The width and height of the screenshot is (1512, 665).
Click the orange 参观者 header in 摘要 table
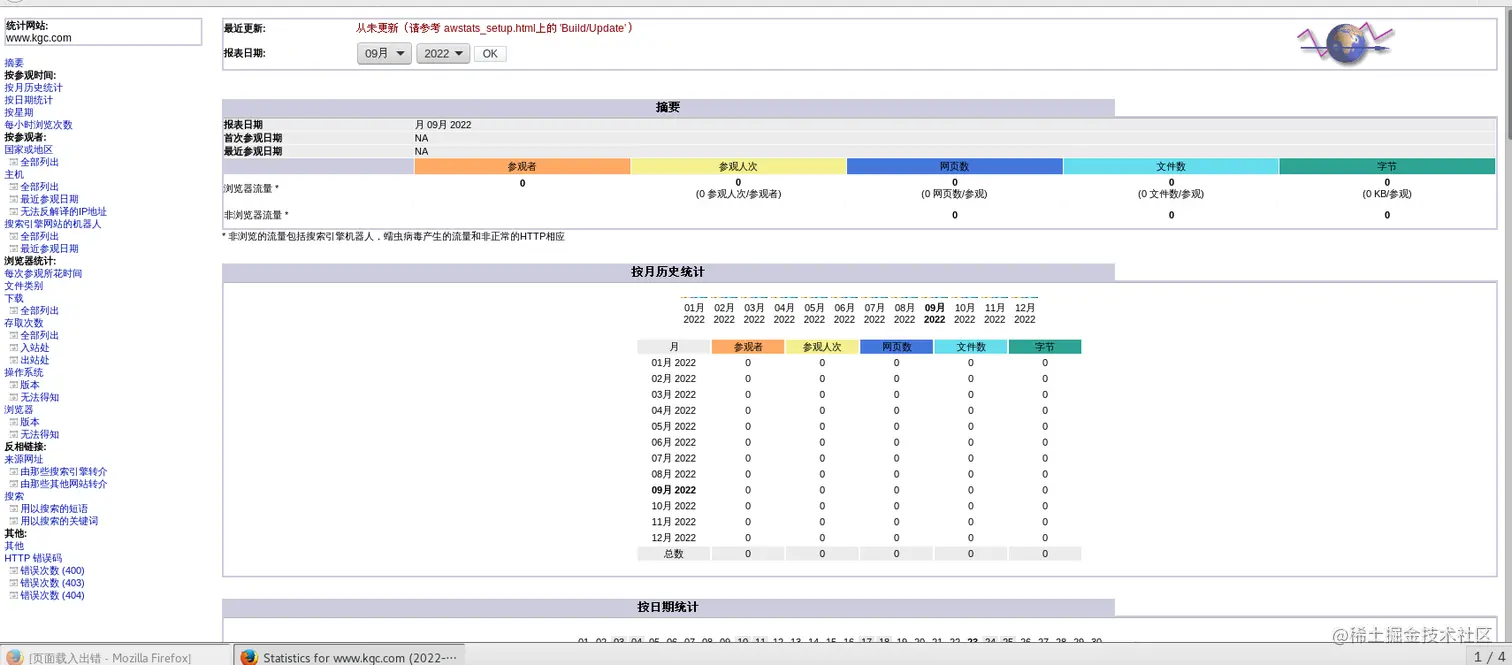pyautogui.click(x=522, y=166)
